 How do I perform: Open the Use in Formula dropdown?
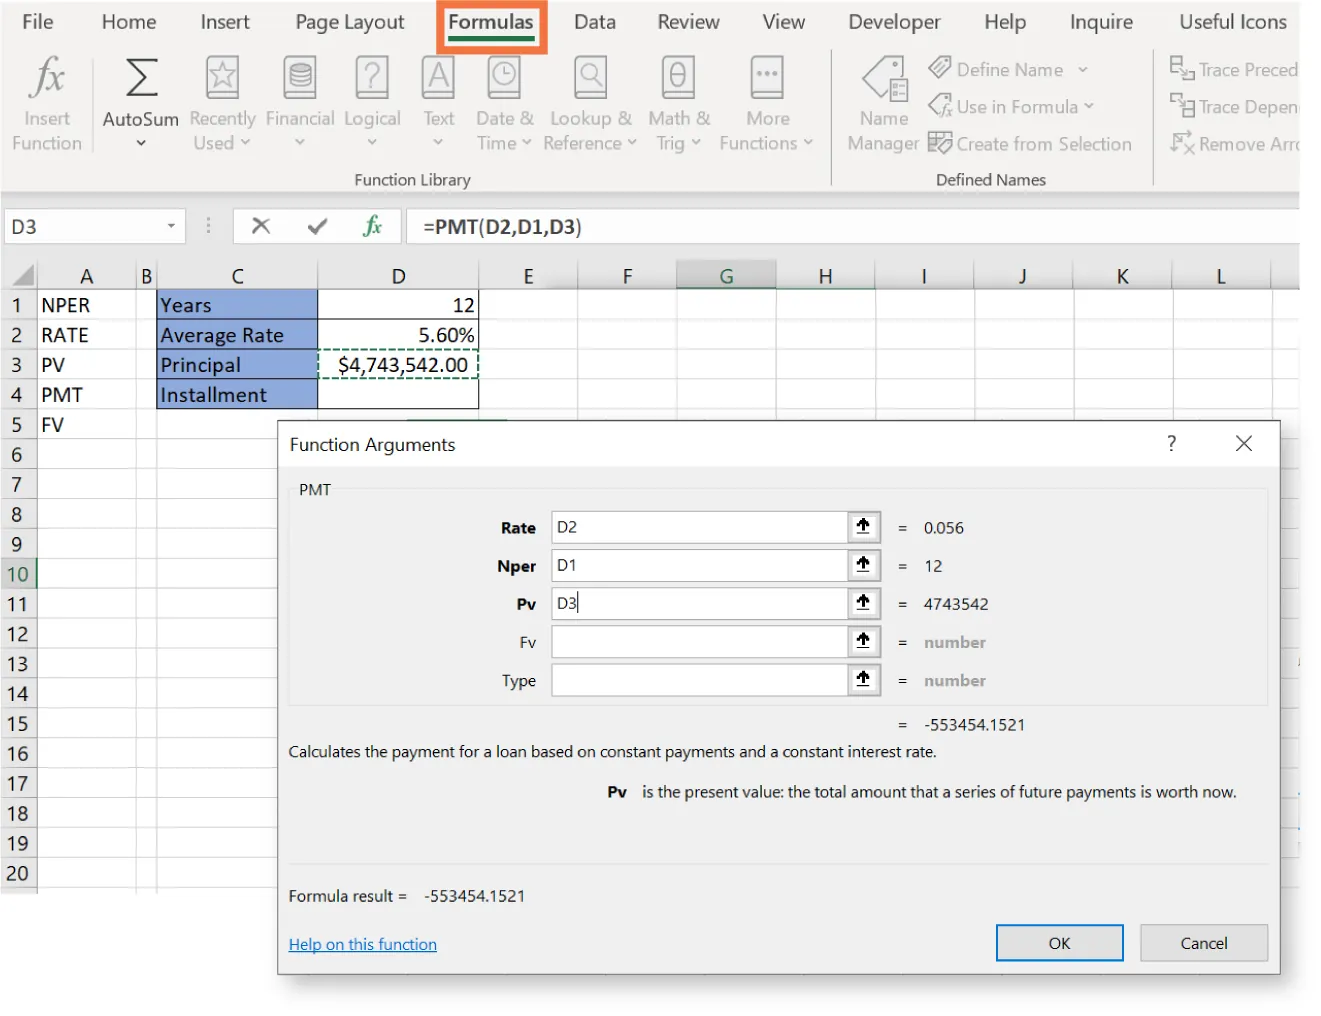click(1011, 106)
